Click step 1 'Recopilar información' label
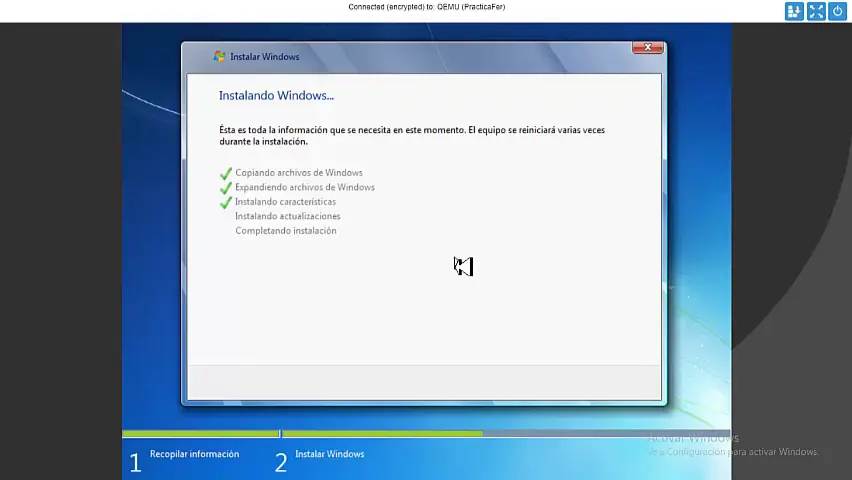 pyautogui.click(x=195, y=454)
